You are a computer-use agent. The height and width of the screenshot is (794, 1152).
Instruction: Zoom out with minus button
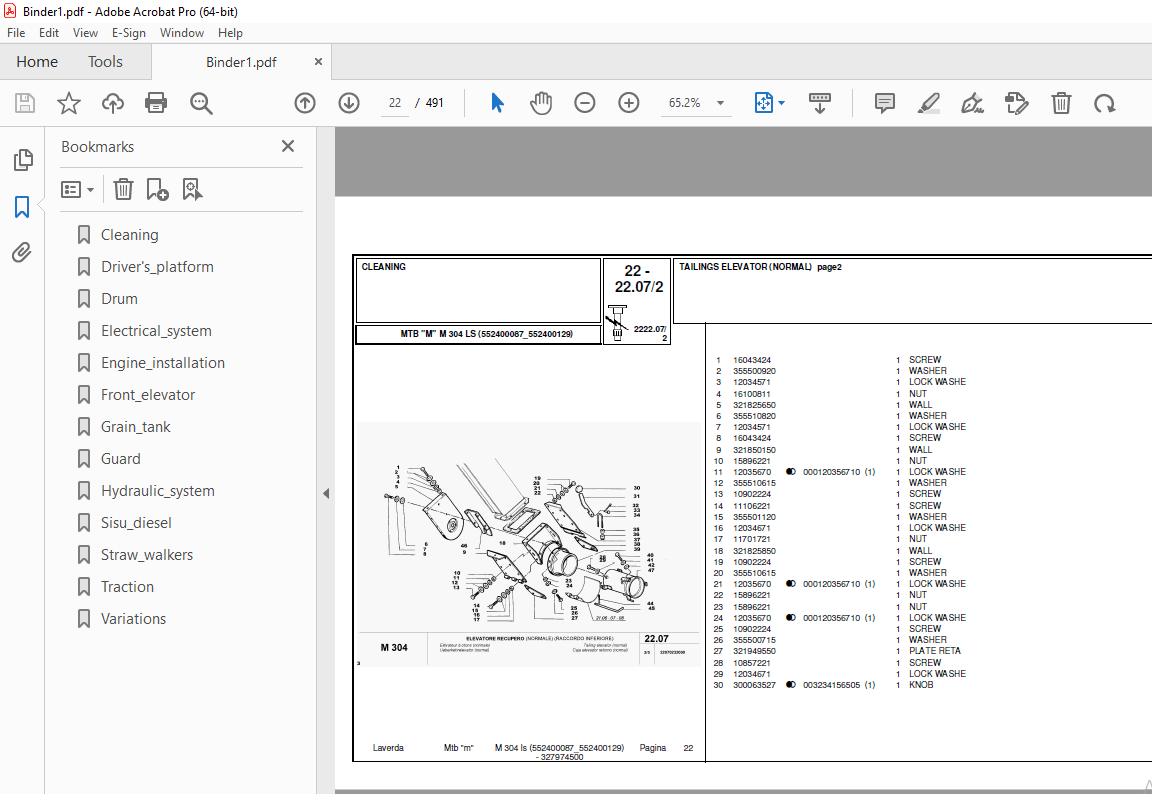585,103
